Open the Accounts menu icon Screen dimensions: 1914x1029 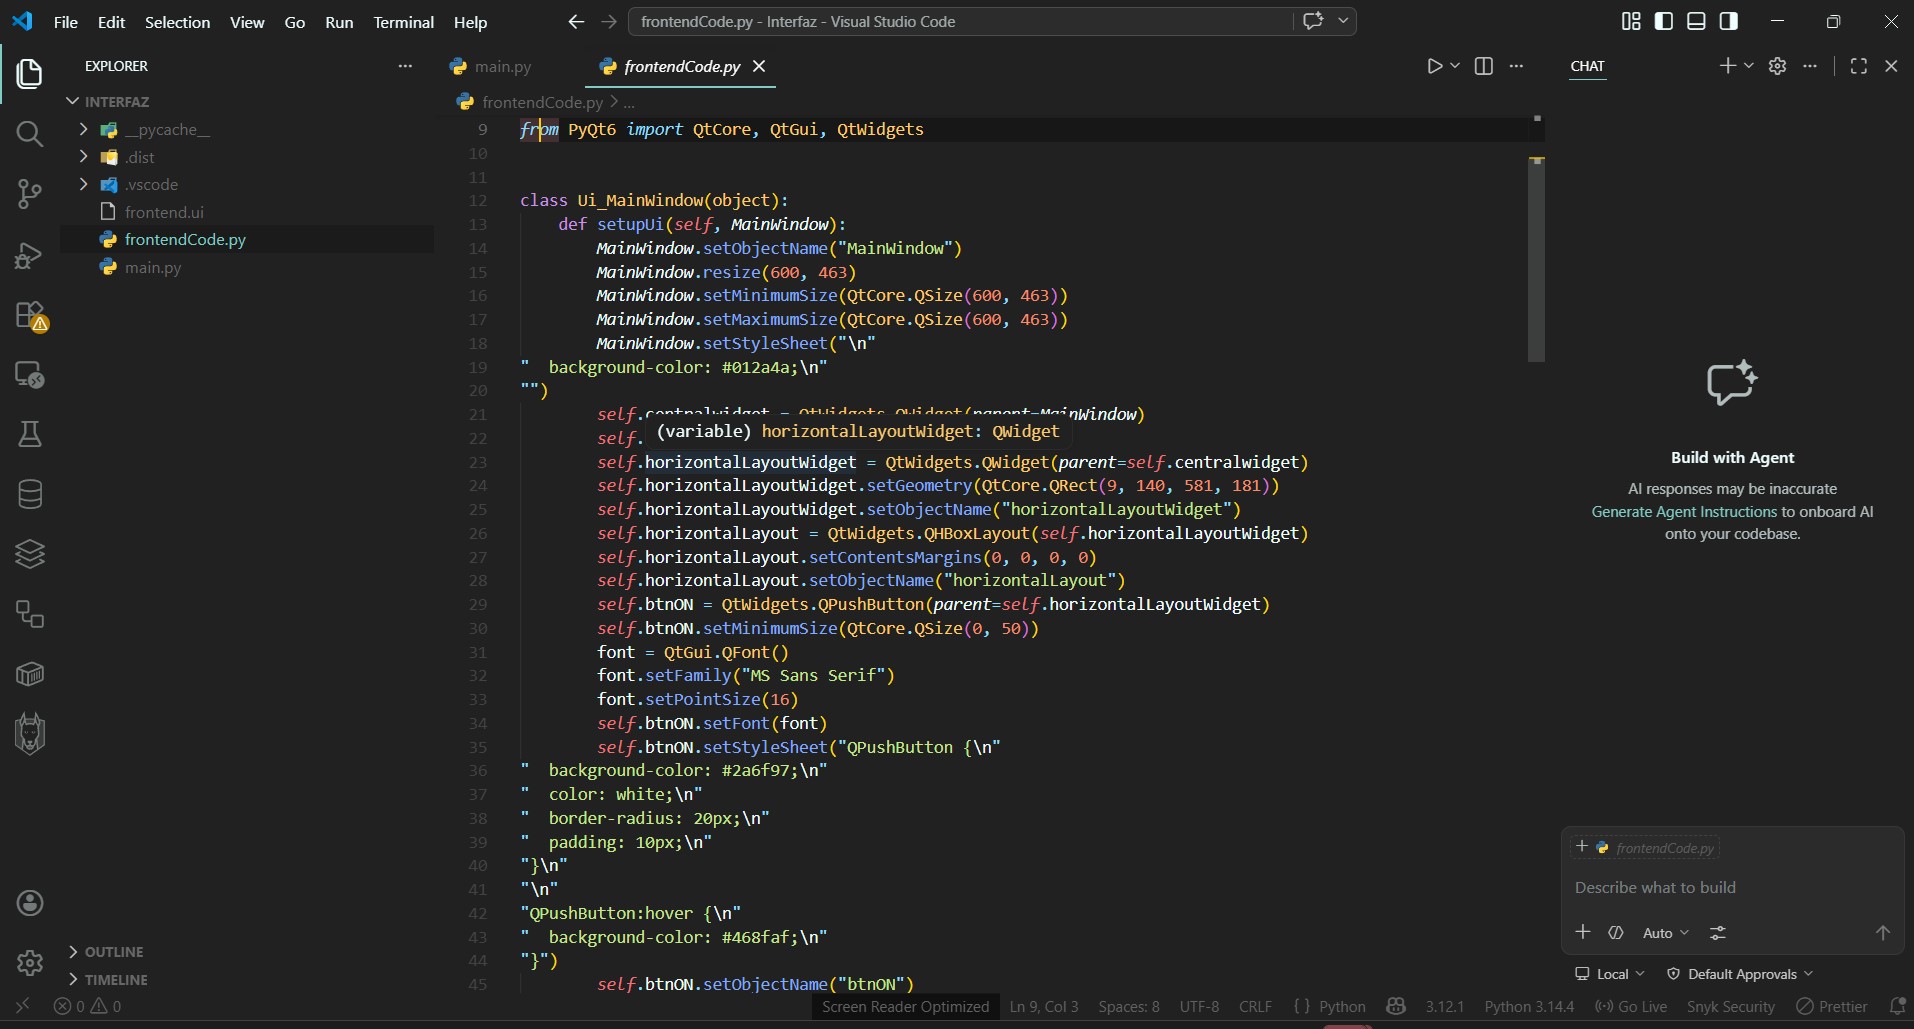point(30,903)
